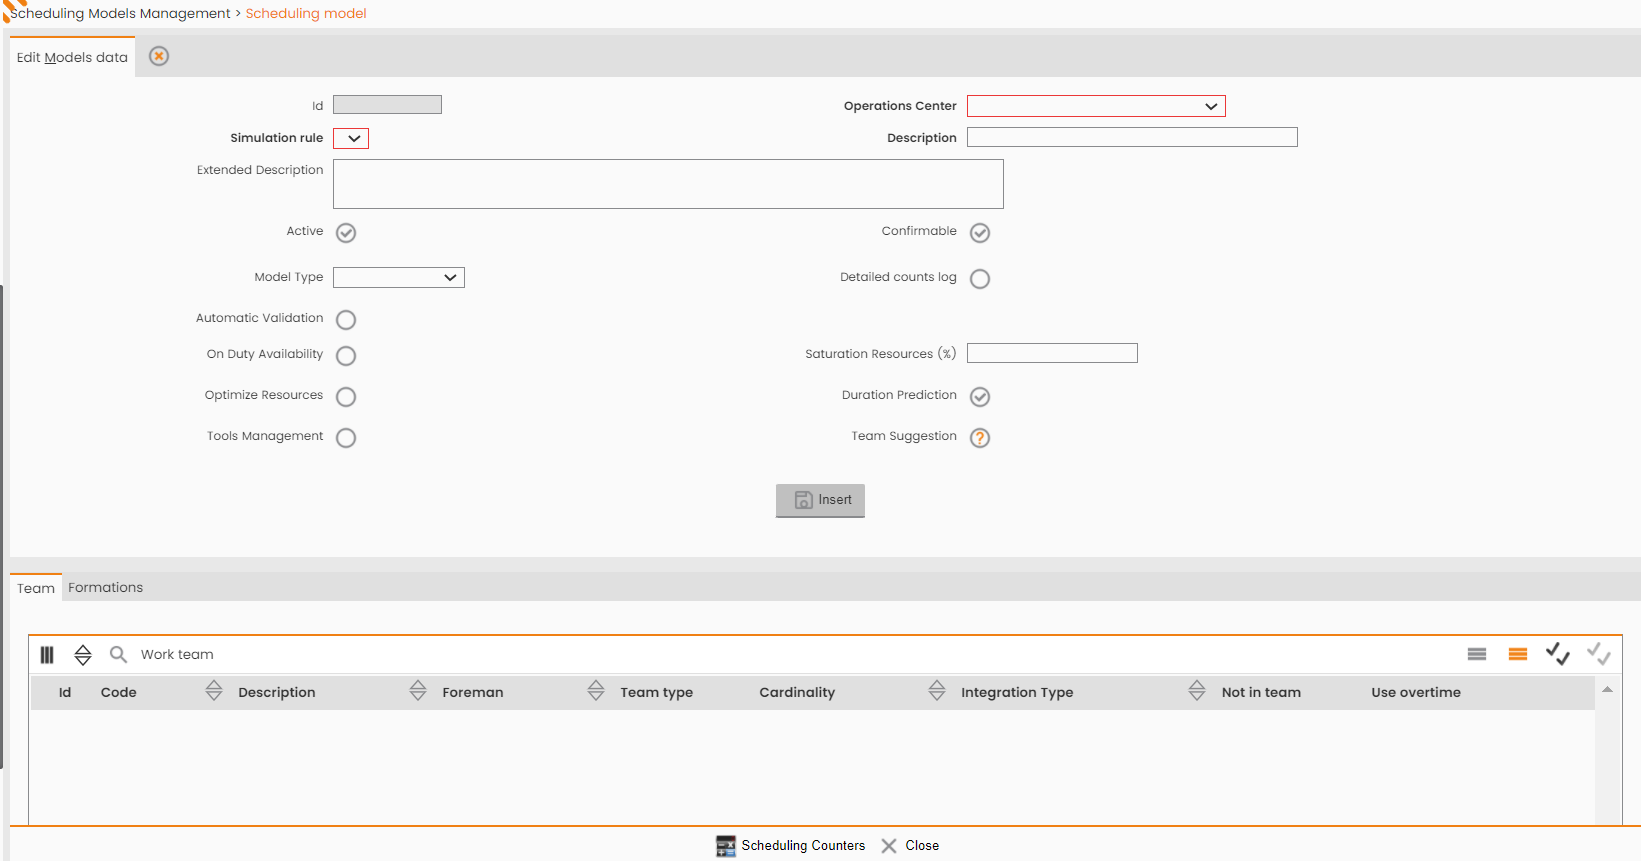Open the Operations Center dropdown
The image size is (1641, 861).
coord(1096,106)
